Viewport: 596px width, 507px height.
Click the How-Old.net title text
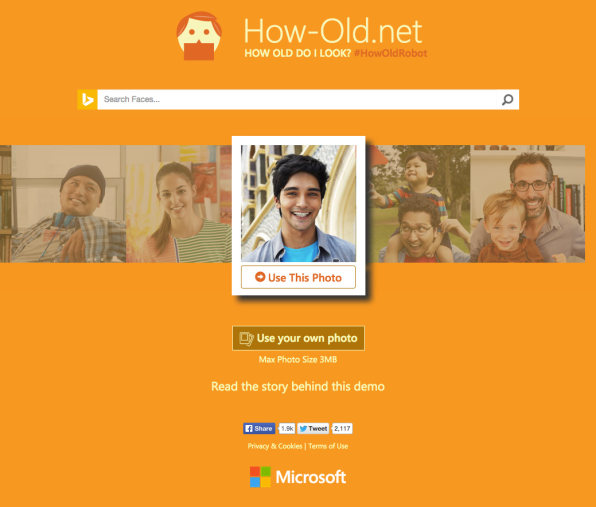[x=333, y=31]
